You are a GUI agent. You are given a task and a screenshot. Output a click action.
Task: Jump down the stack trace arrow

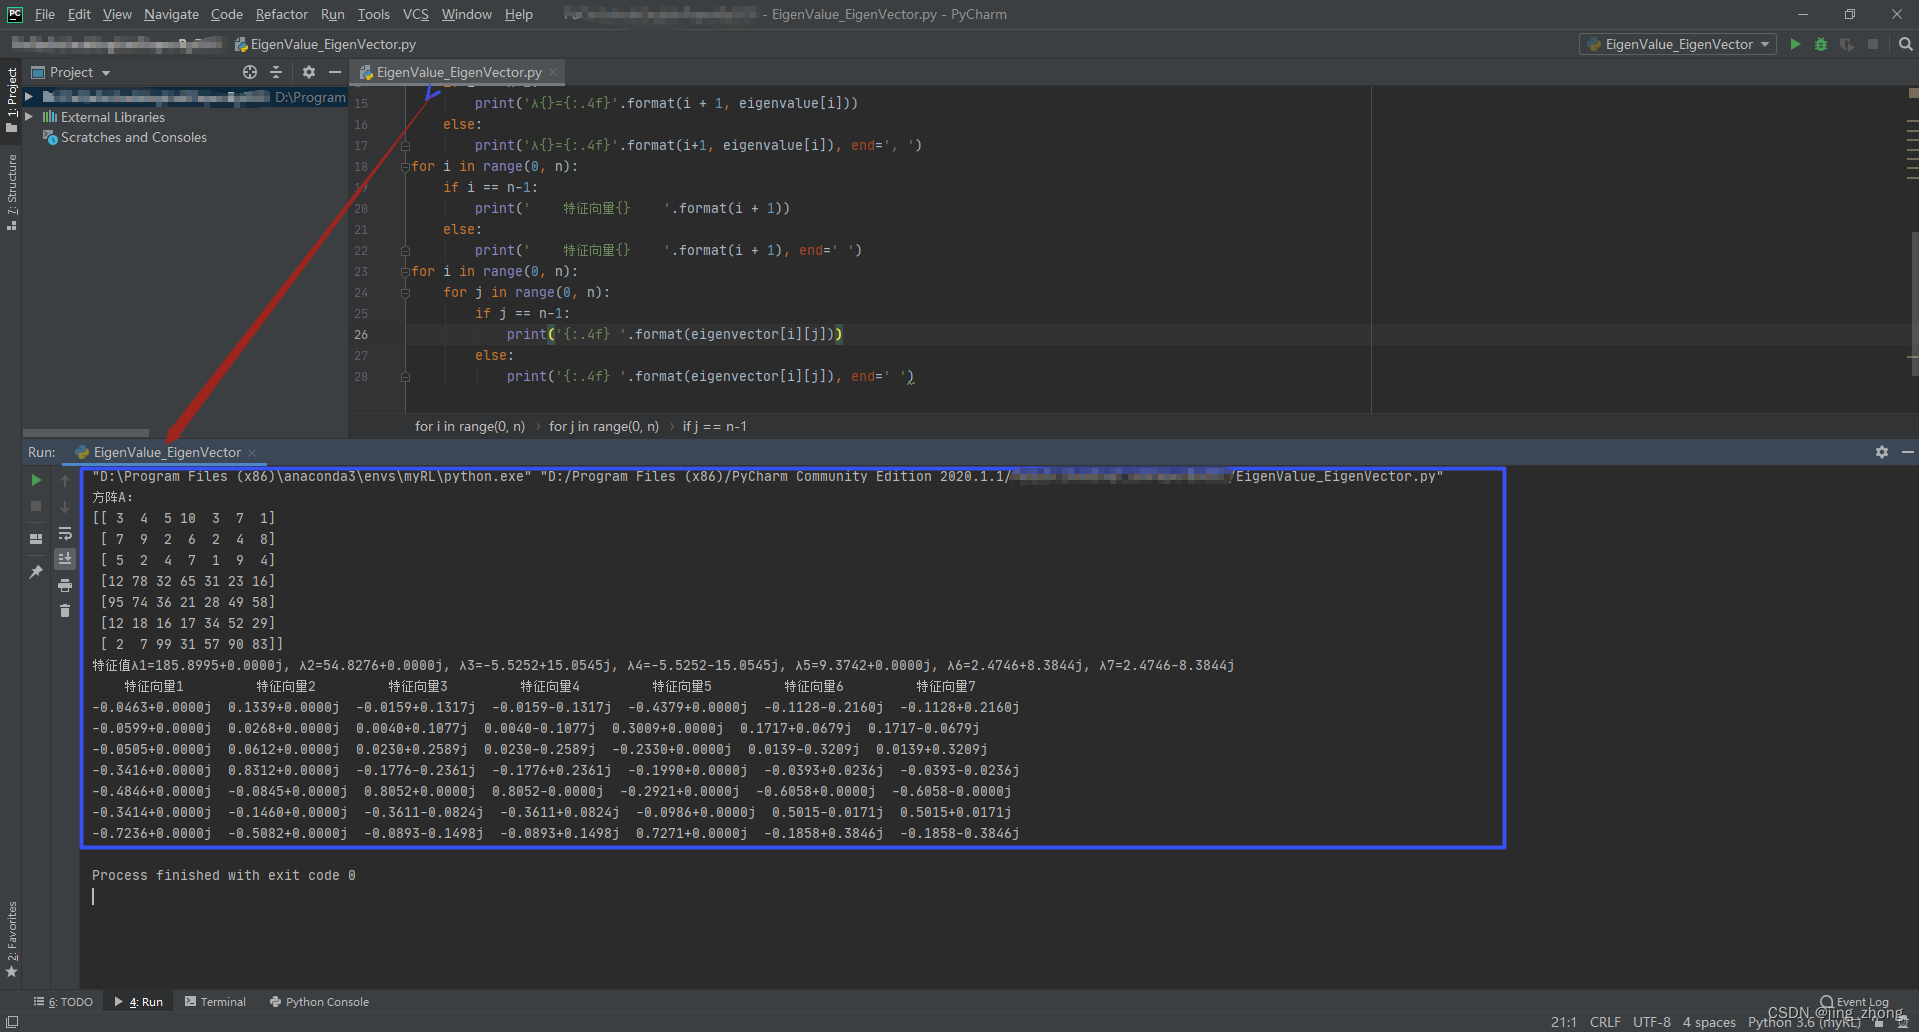click(65, 506)
